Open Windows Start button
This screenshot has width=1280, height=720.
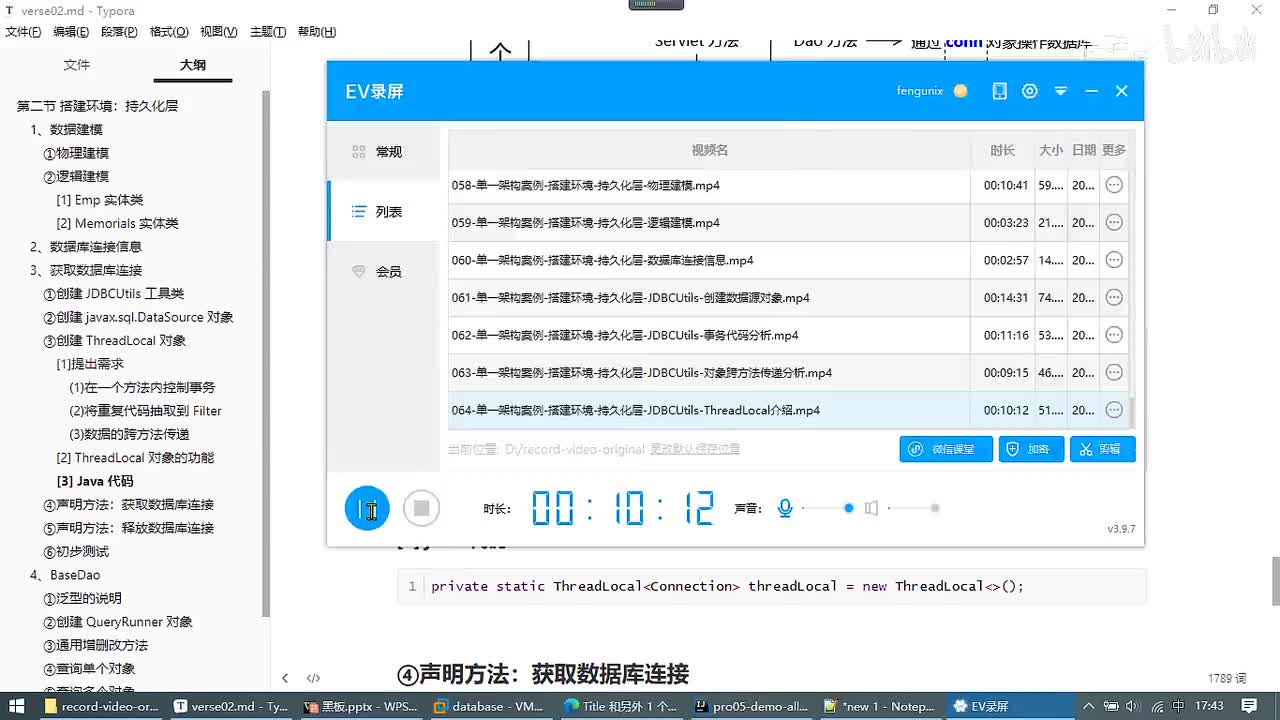coord(17,706)
